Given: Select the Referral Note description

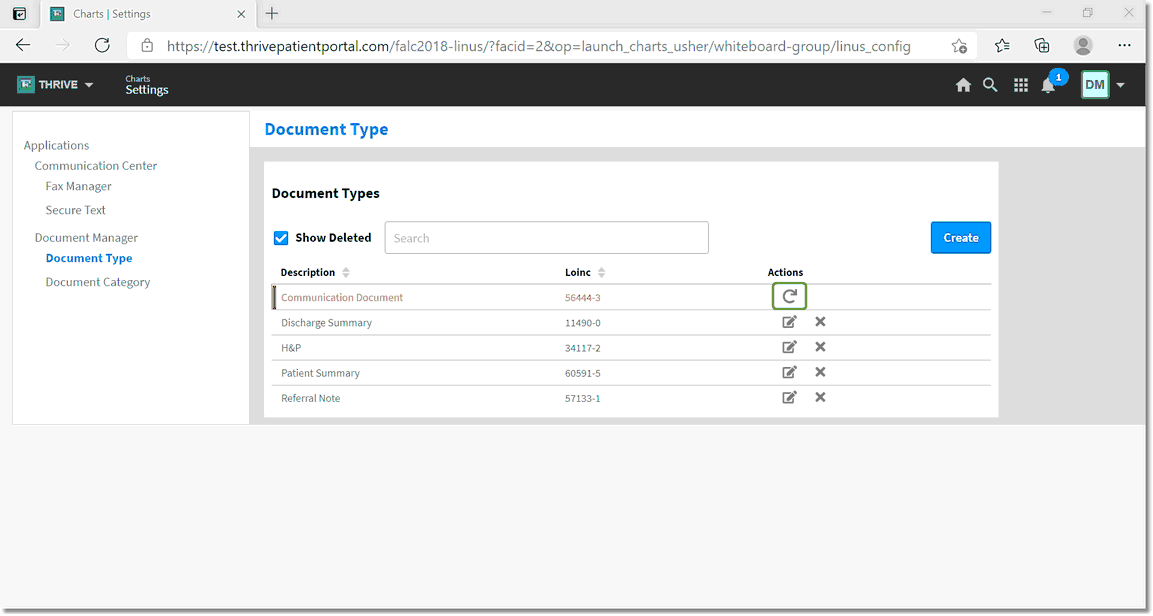Looking at the screenshot, I should tap(310, 398).
